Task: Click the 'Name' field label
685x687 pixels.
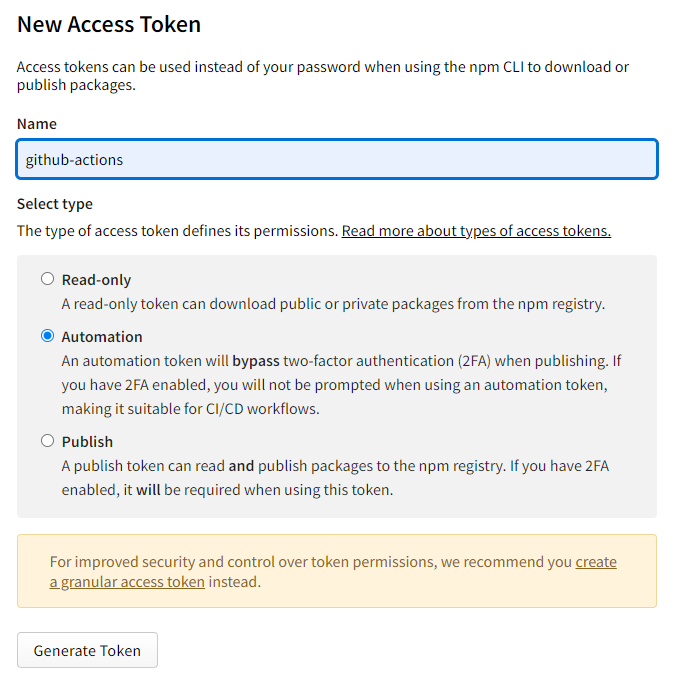Action: point(37,124)
